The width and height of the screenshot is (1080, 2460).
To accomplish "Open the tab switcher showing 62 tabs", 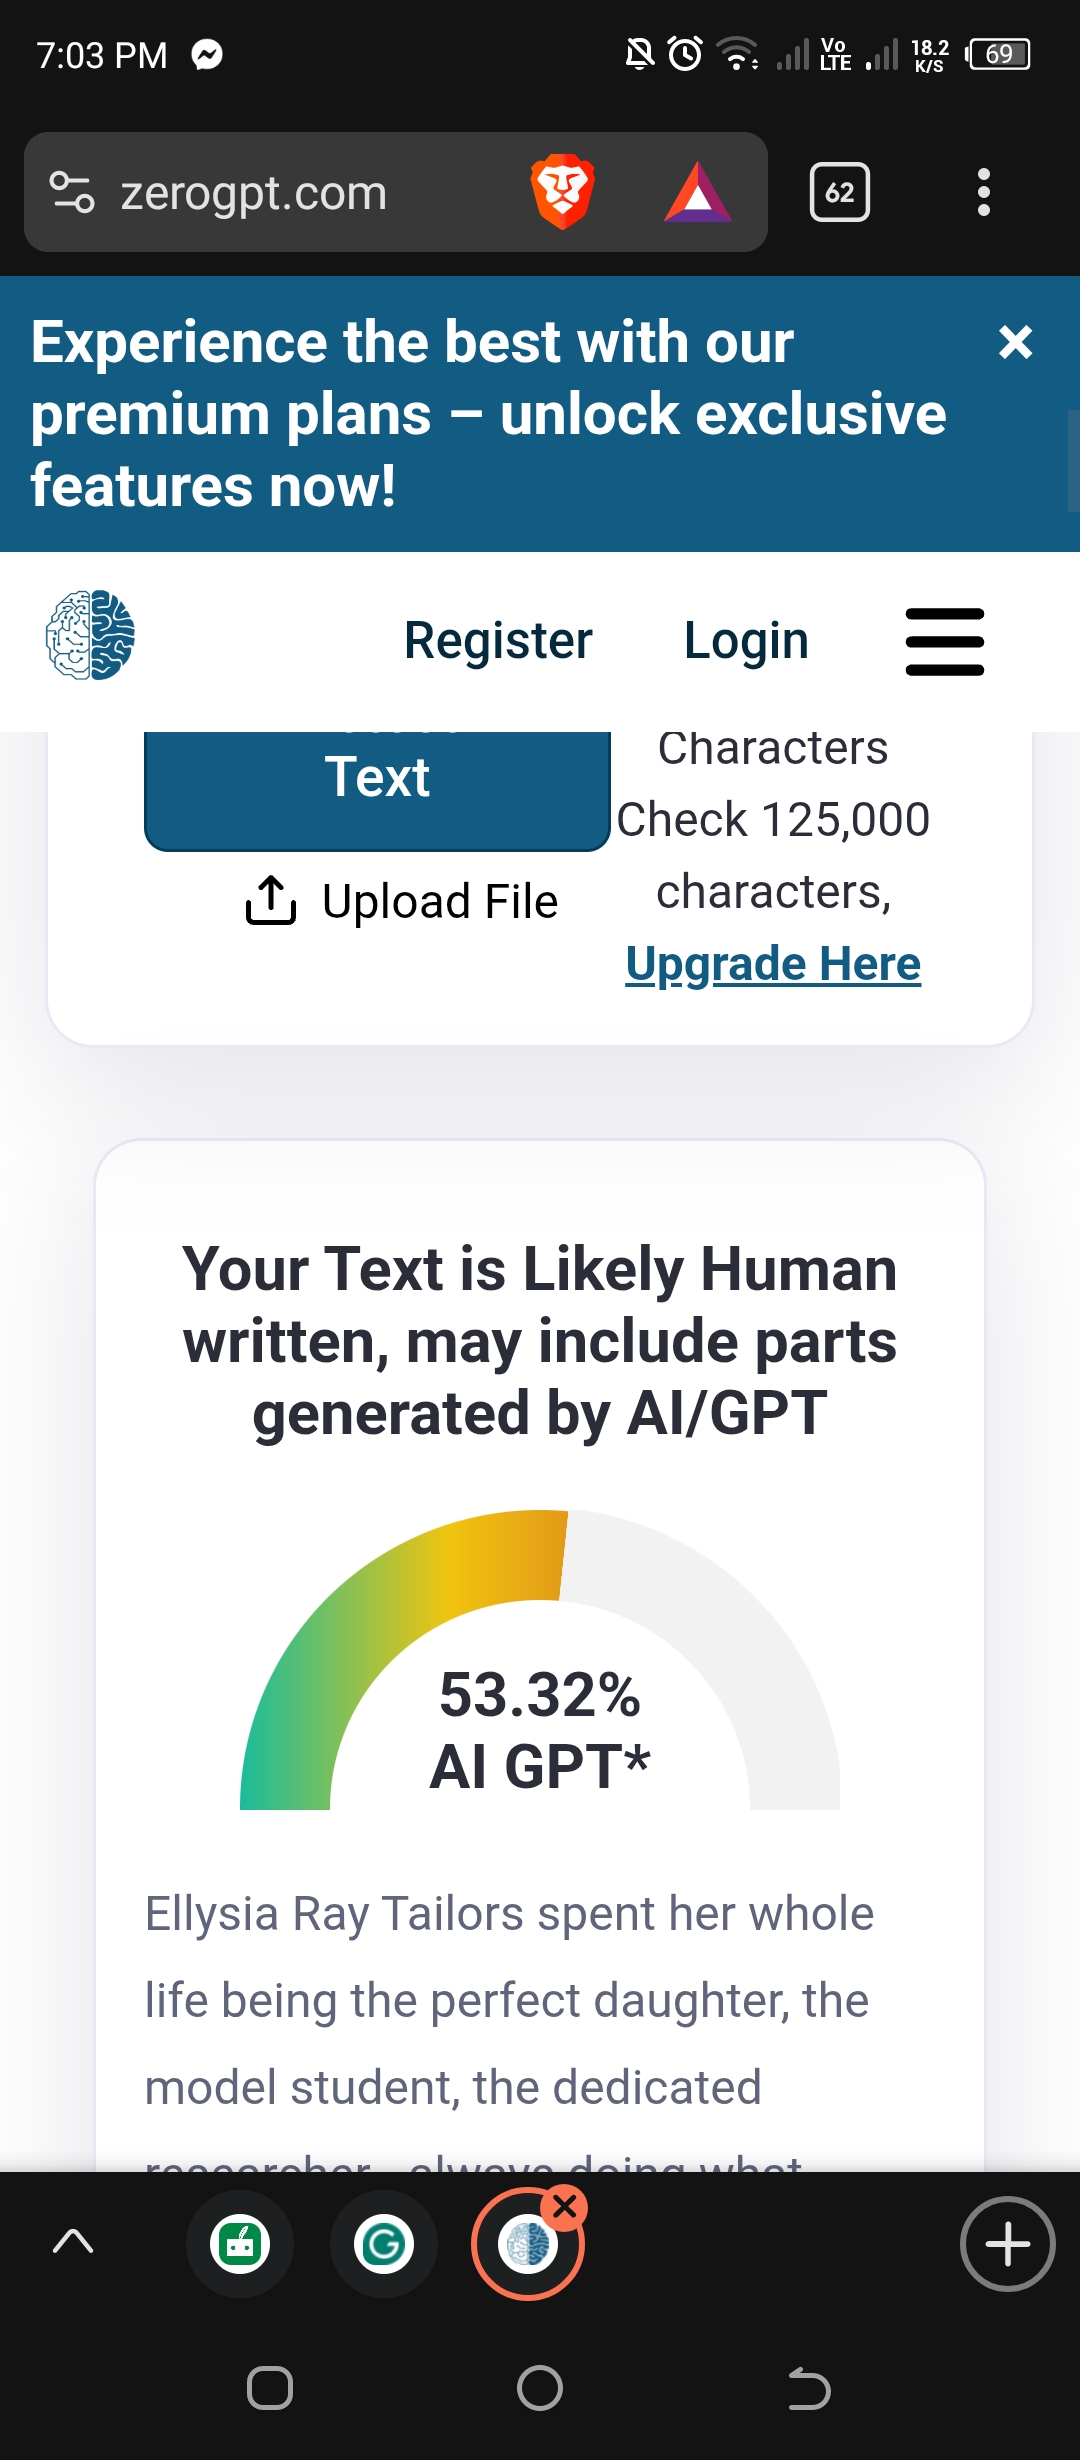I will 839,192.
